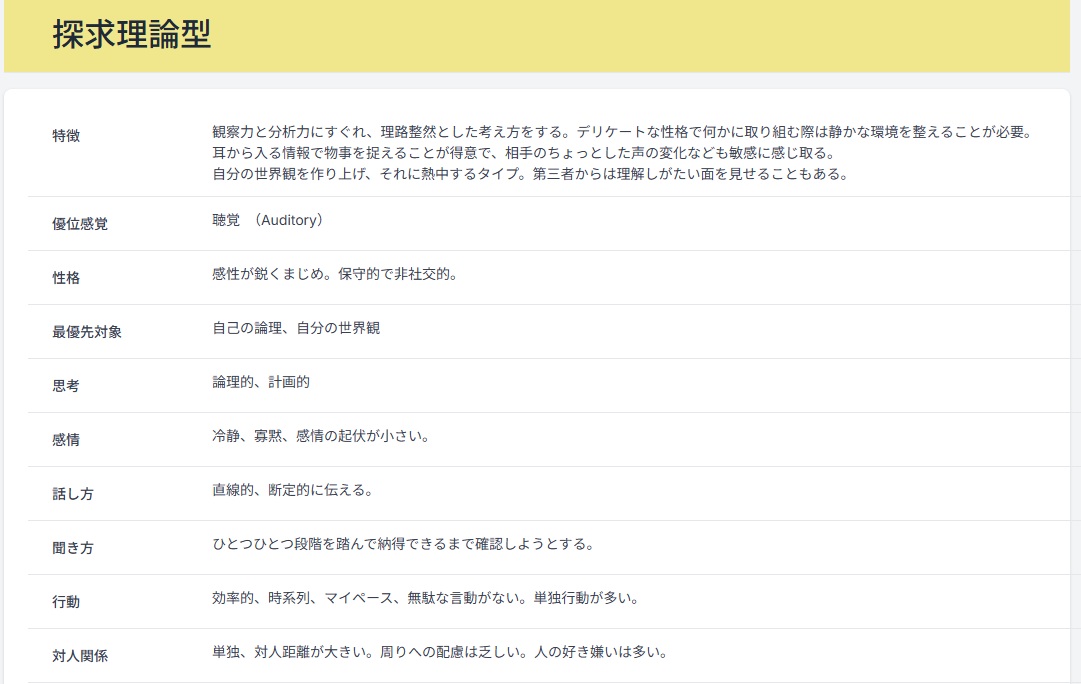Click the 性格 row label
Viewport: 1081px width, 684px height.
(x=66, y=278)
